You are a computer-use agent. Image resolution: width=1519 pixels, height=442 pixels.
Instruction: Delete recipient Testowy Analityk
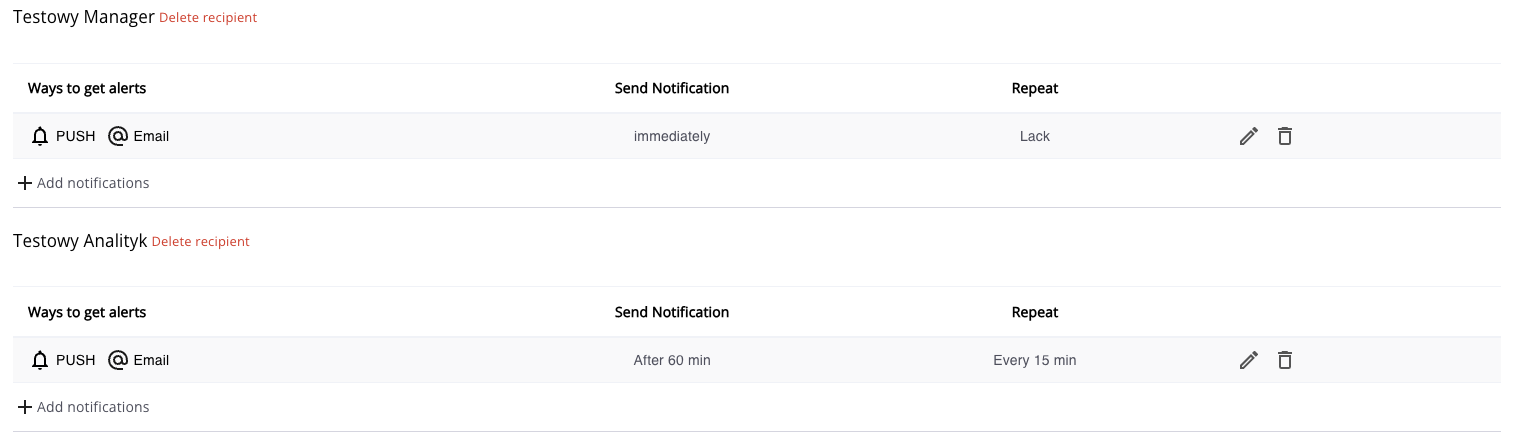coord(200,242)
